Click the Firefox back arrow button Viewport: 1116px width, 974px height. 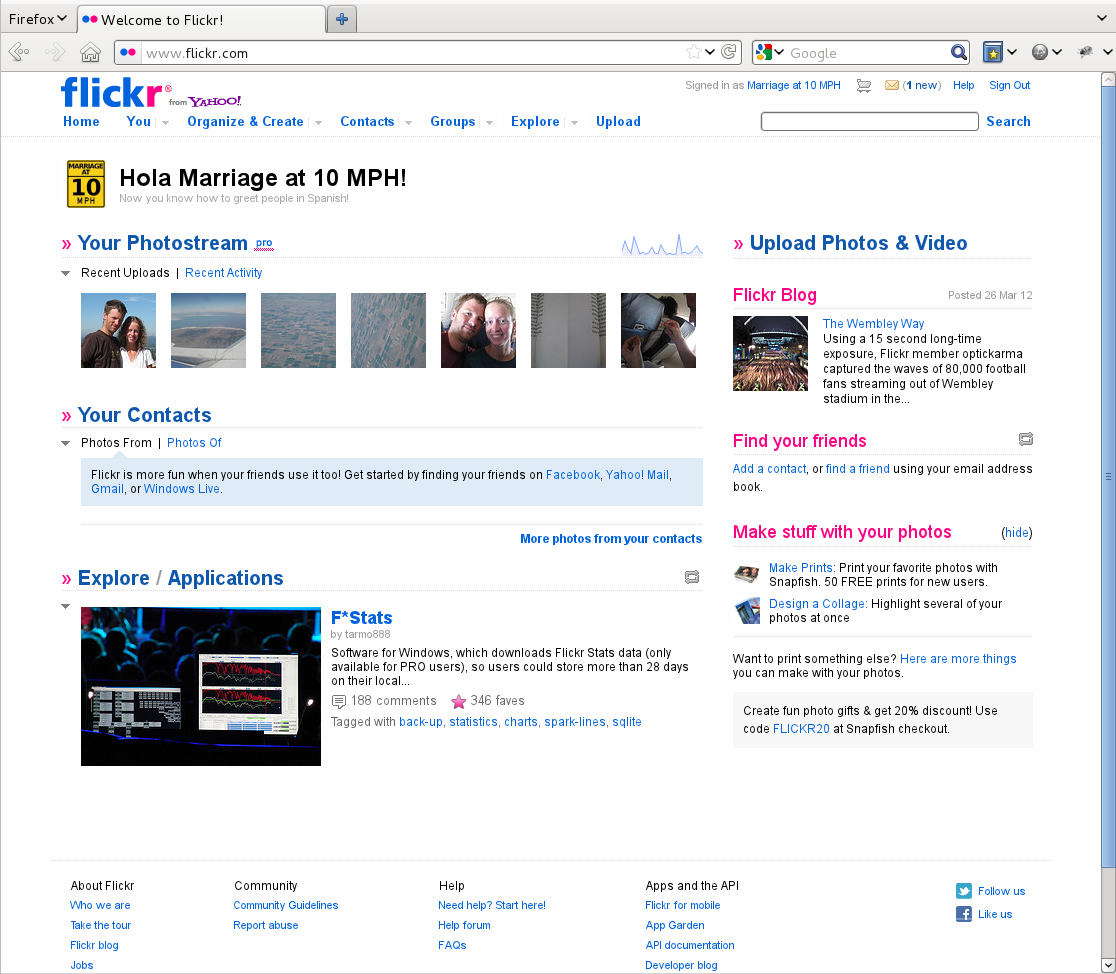19,52
